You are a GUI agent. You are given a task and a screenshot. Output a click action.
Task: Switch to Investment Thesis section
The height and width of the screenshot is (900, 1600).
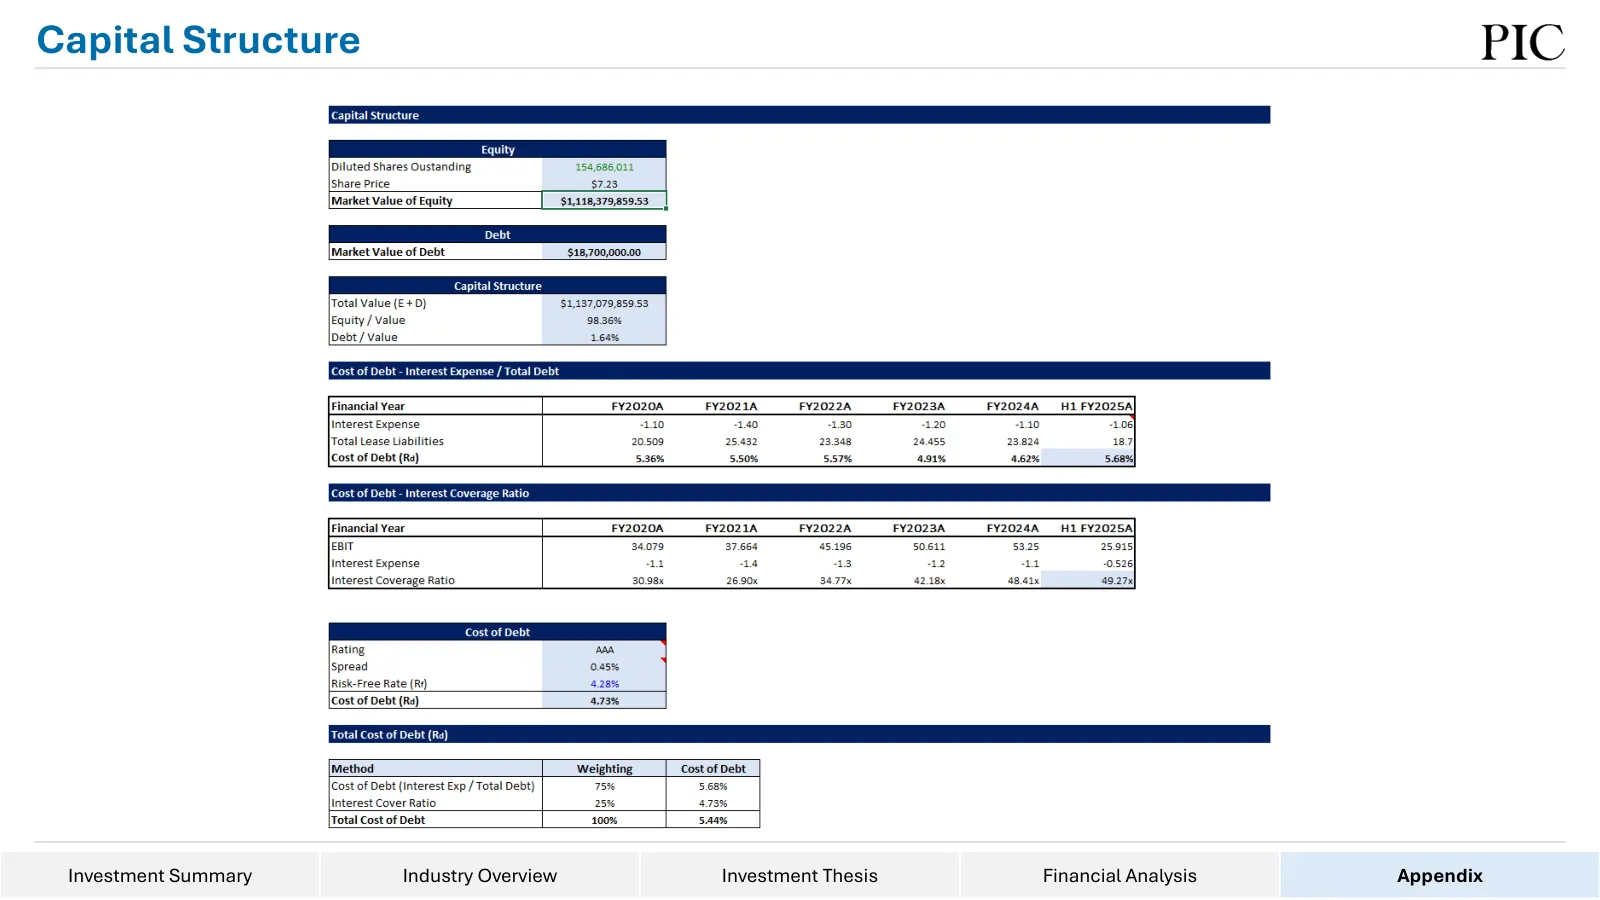tap(800, 875)
